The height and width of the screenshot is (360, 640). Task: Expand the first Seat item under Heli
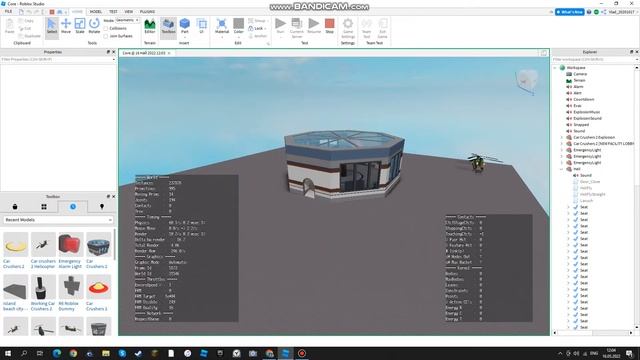[x=569, y=207]
